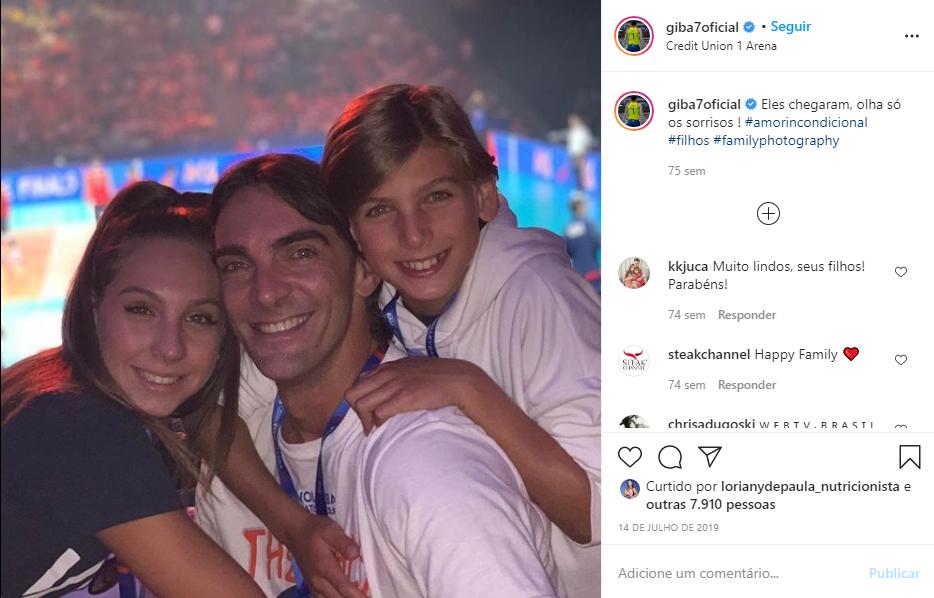This screenshot has width=934, height=598.
Task: Reply to steakchannel's comment
Action: tap(747, 385)
